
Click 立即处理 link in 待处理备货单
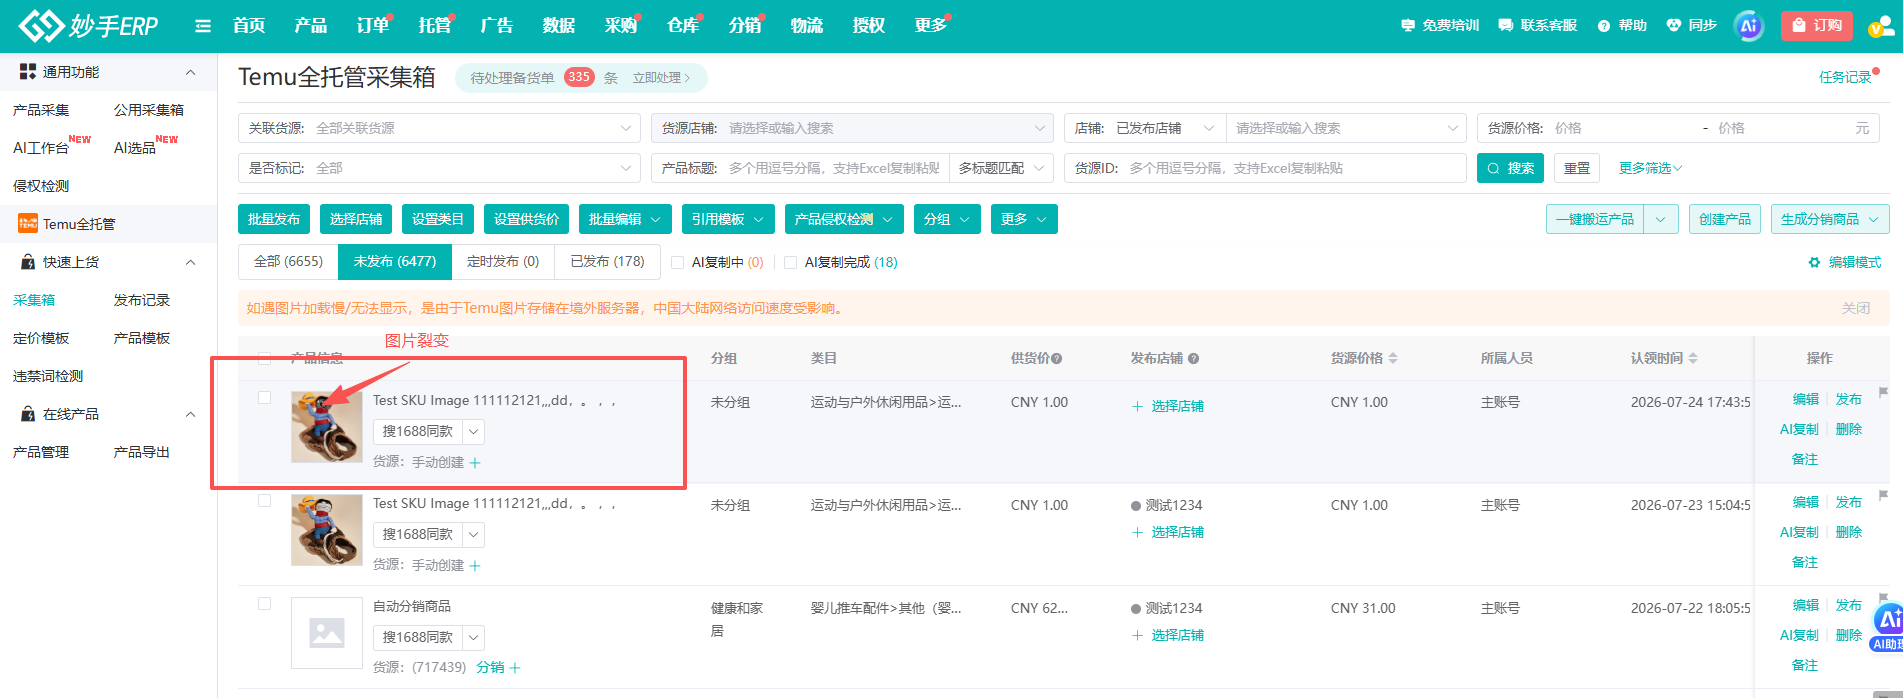coord(661,78)
